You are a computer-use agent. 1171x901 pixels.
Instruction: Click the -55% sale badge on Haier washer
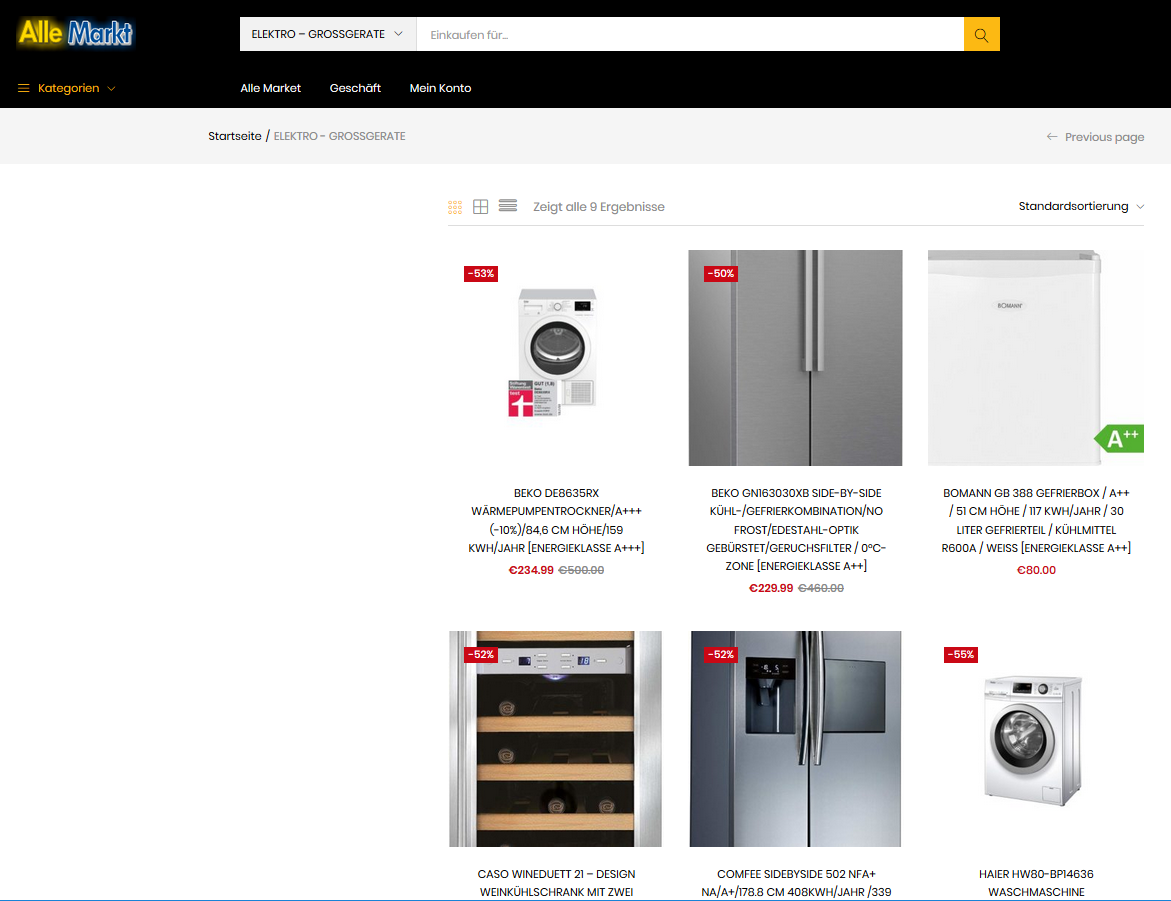(961, 654)
